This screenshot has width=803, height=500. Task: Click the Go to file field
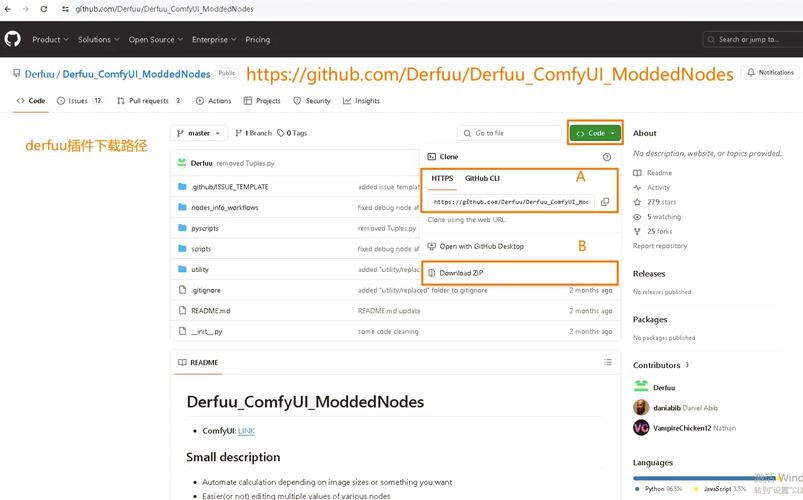pos(509,133)
